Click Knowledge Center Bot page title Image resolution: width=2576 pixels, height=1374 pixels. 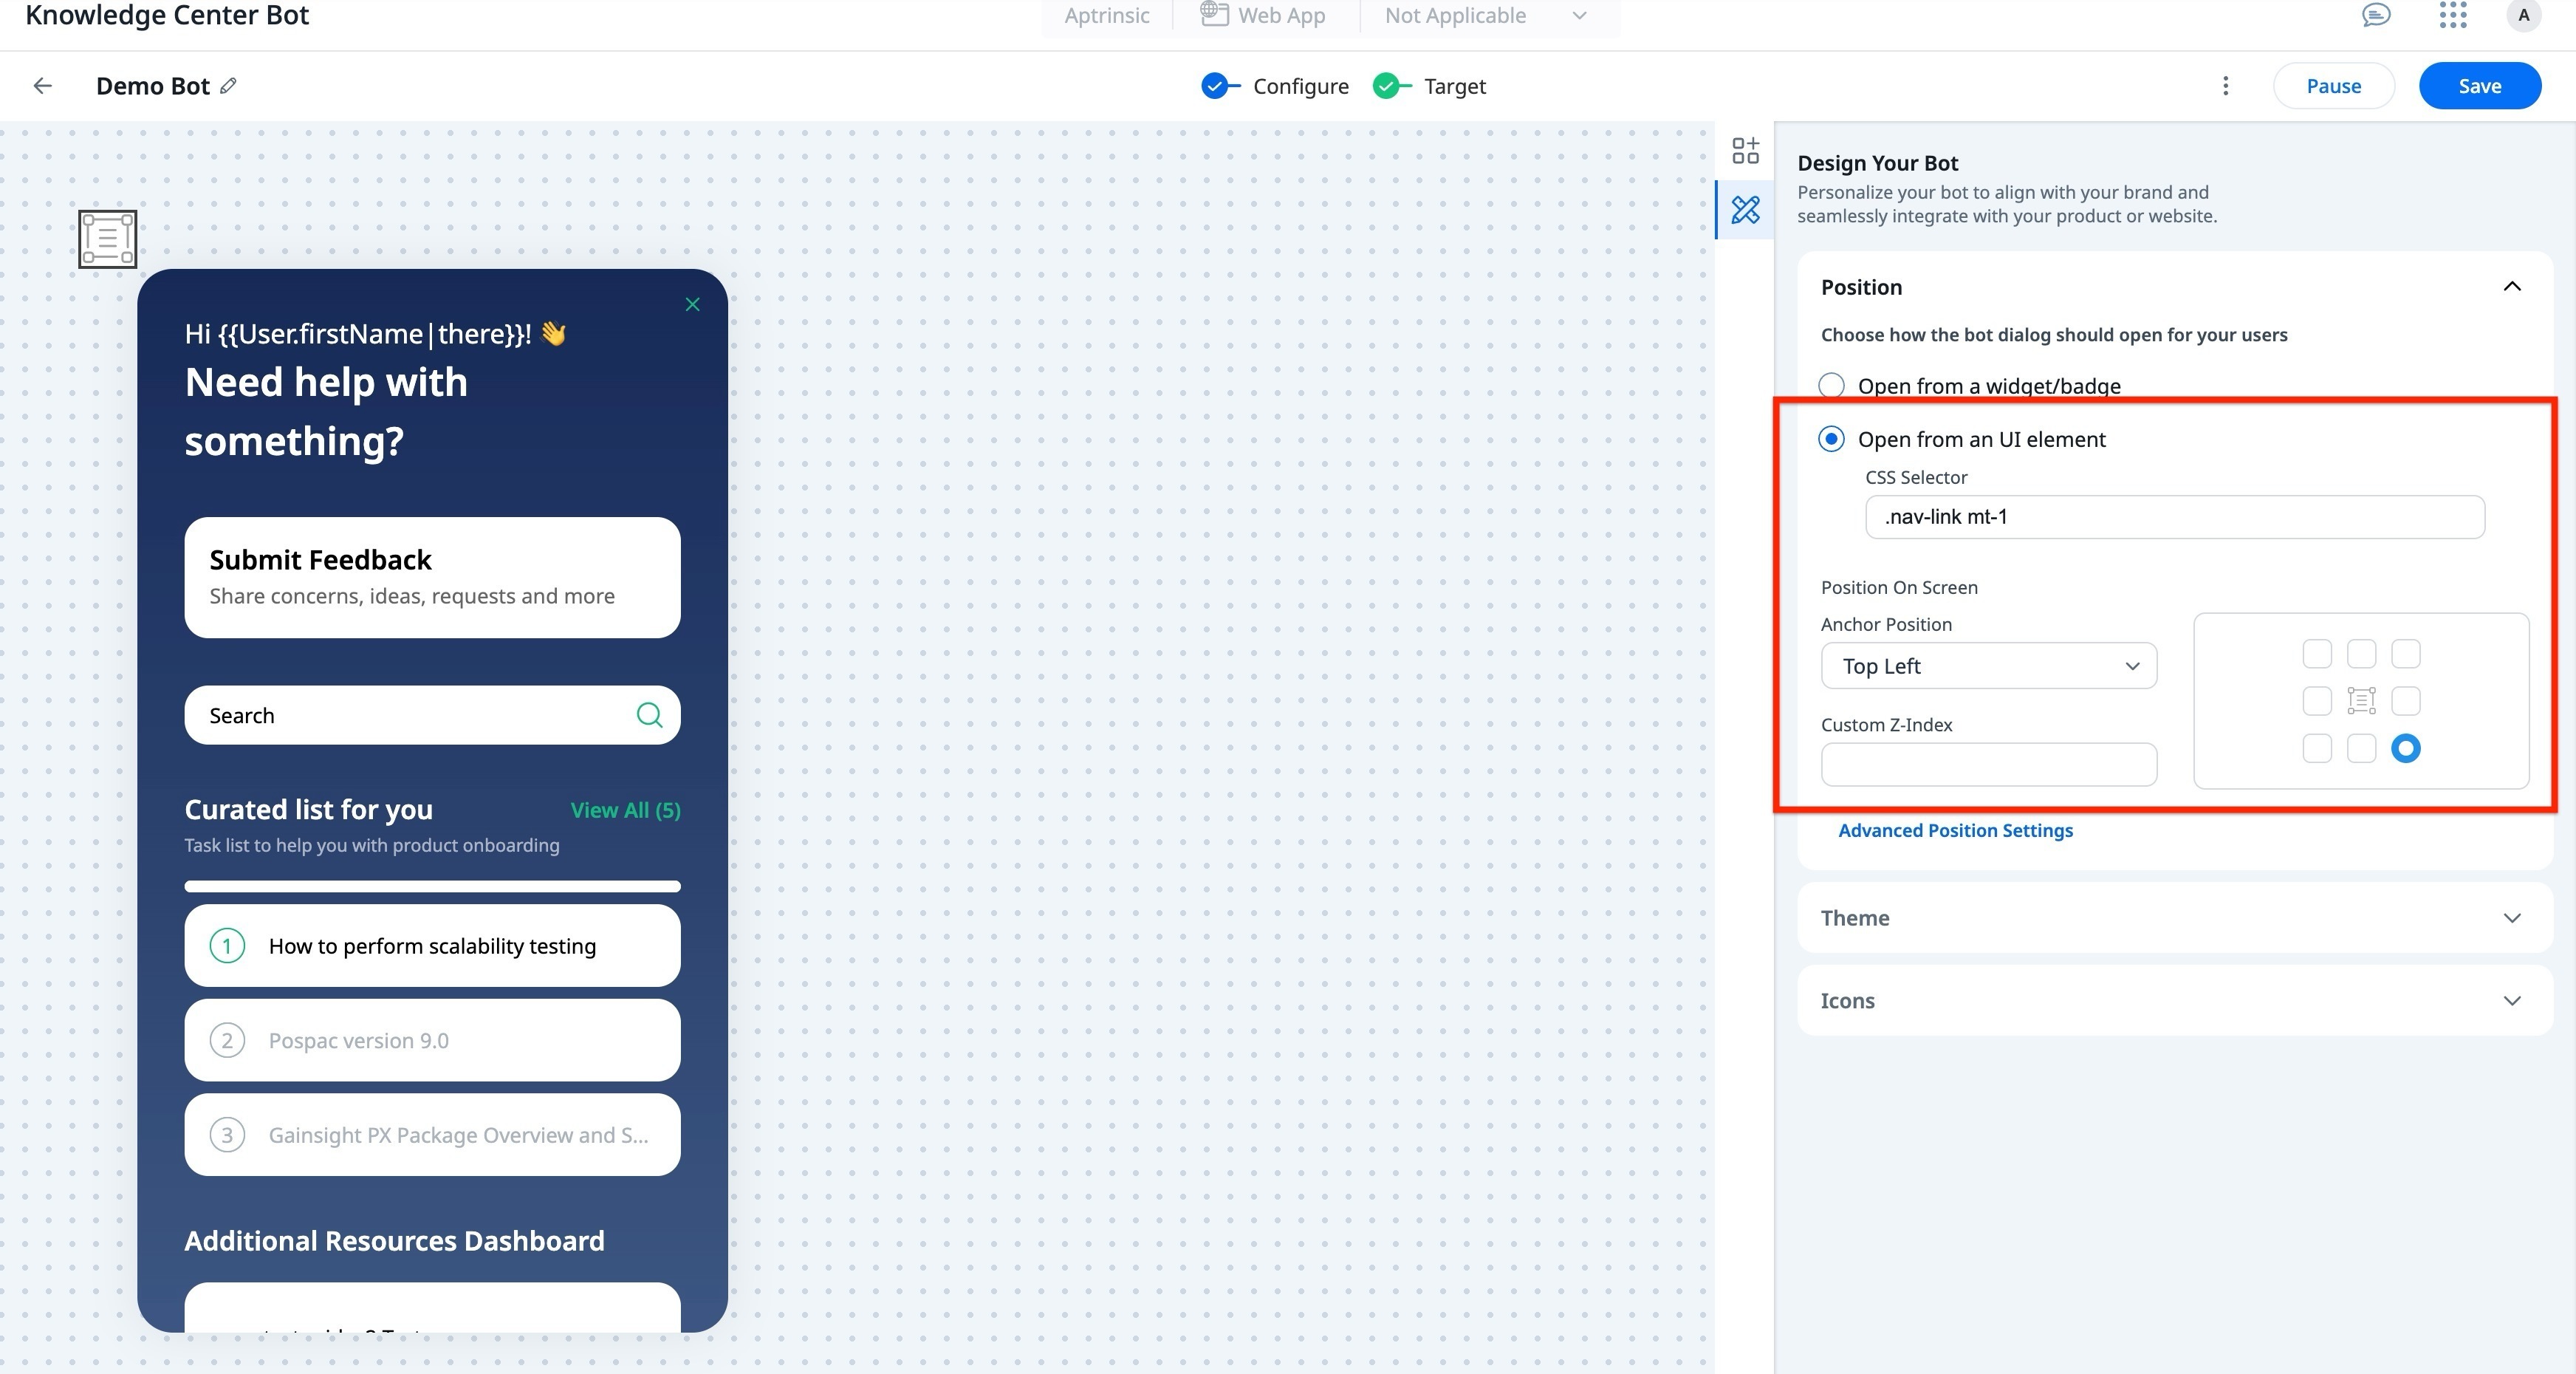point(167,15)
